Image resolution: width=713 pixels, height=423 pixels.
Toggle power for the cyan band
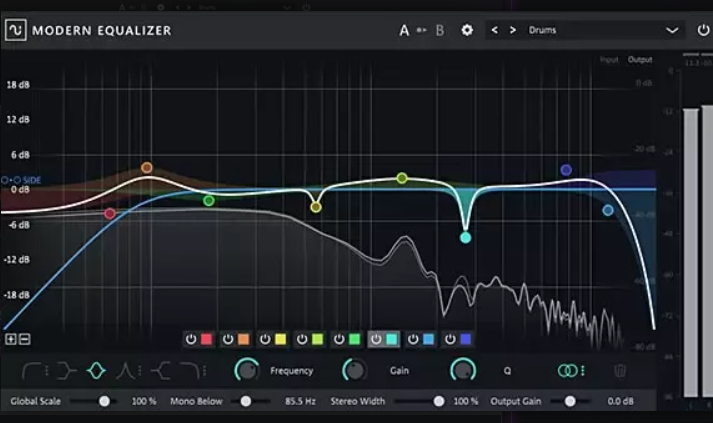tap(376, 339)
